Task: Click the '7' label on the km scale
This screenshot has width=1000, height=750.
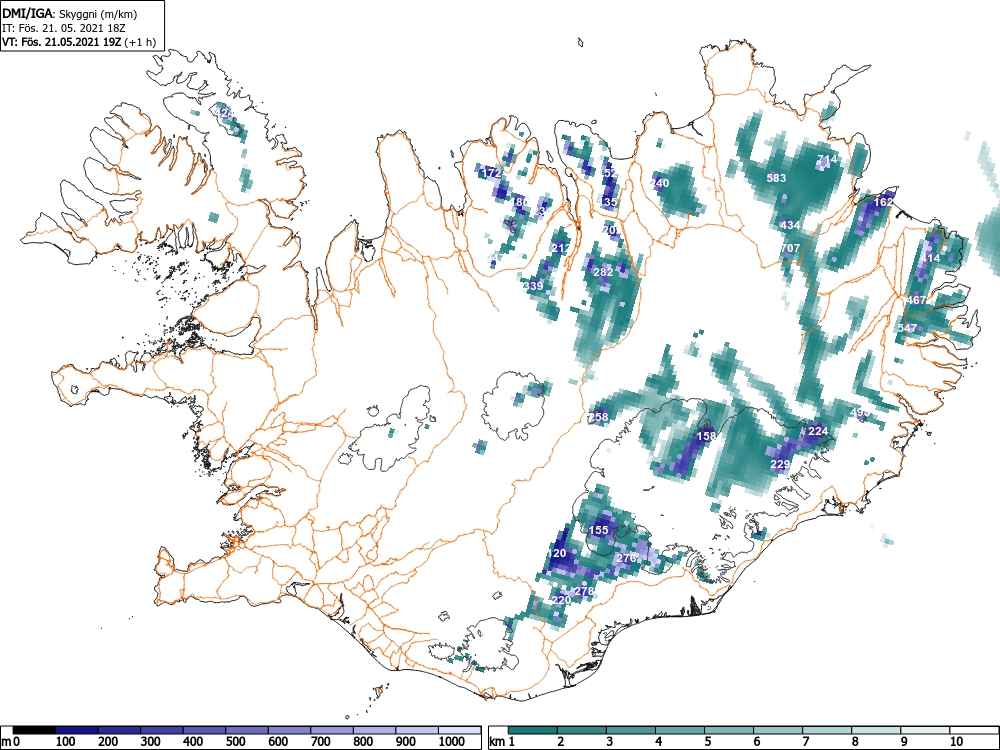Action: click(x=805, y=742)
